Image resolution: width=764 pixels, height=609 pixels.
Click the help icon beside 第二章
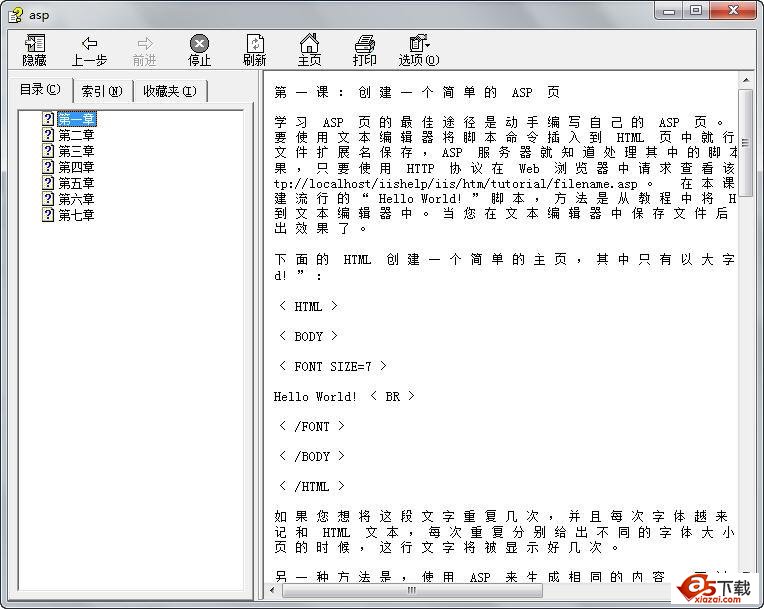click(x=48, y=135)
